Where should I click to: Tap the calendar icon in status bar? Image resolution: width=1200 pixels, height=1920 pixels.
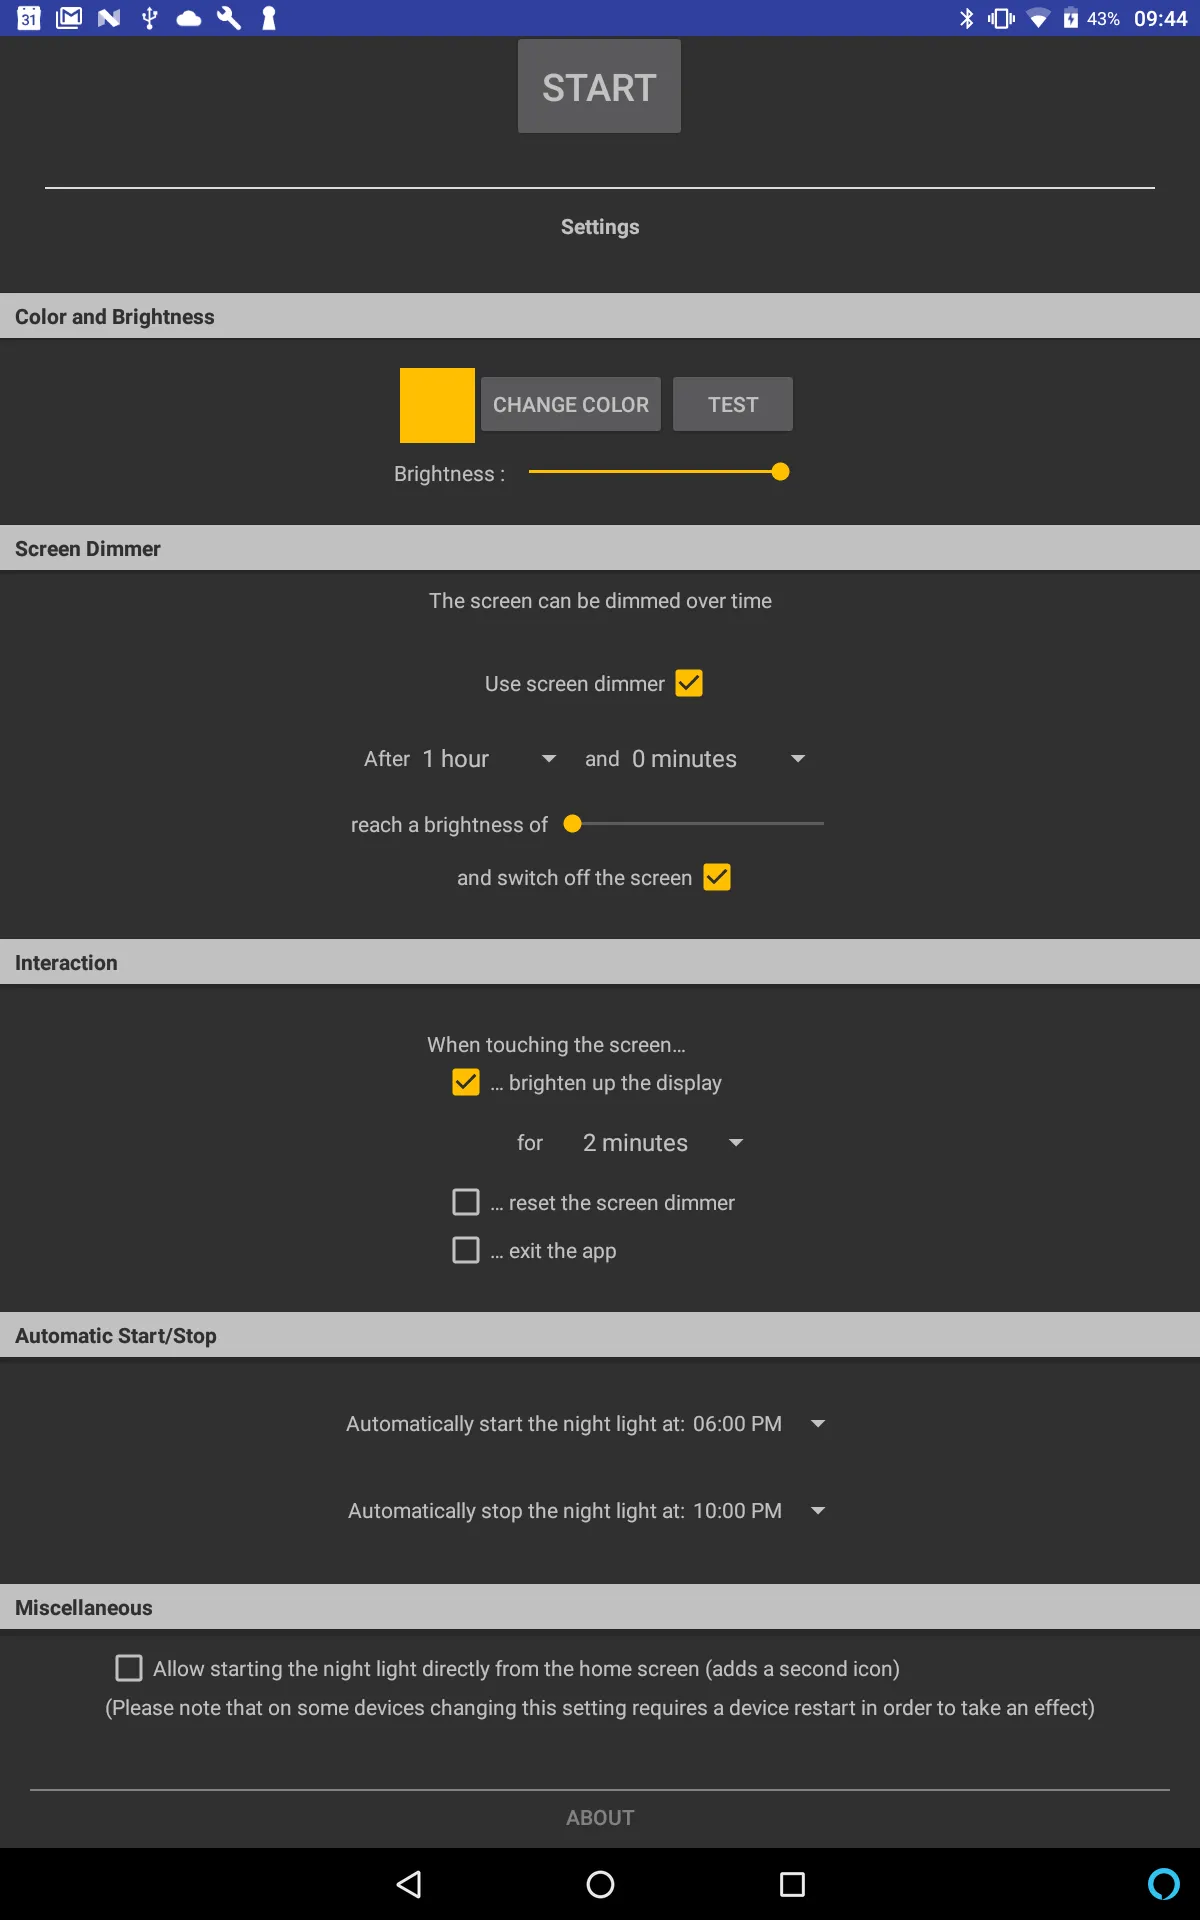click(29, 18)
